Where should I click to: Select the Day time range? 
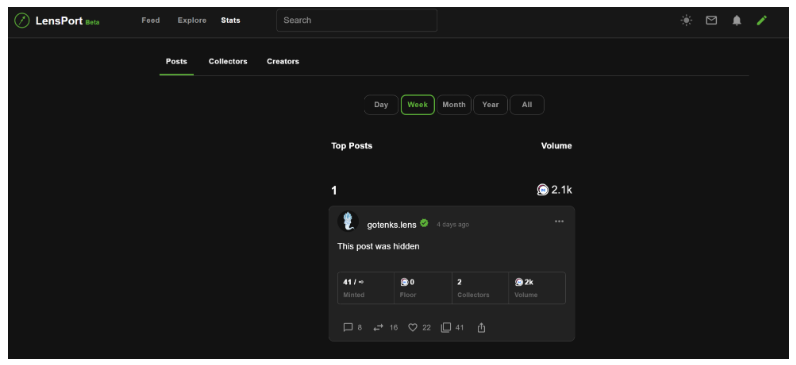[381, 105]
